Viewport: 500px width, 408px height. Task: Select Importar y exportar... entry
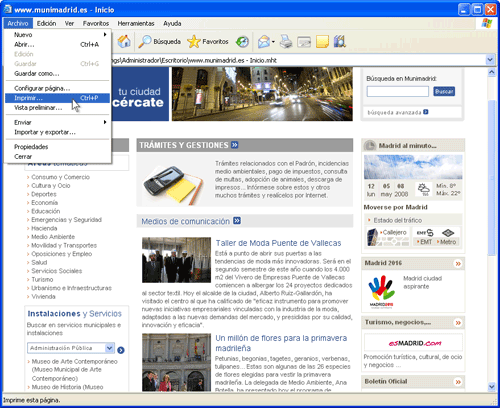(57, 132)
